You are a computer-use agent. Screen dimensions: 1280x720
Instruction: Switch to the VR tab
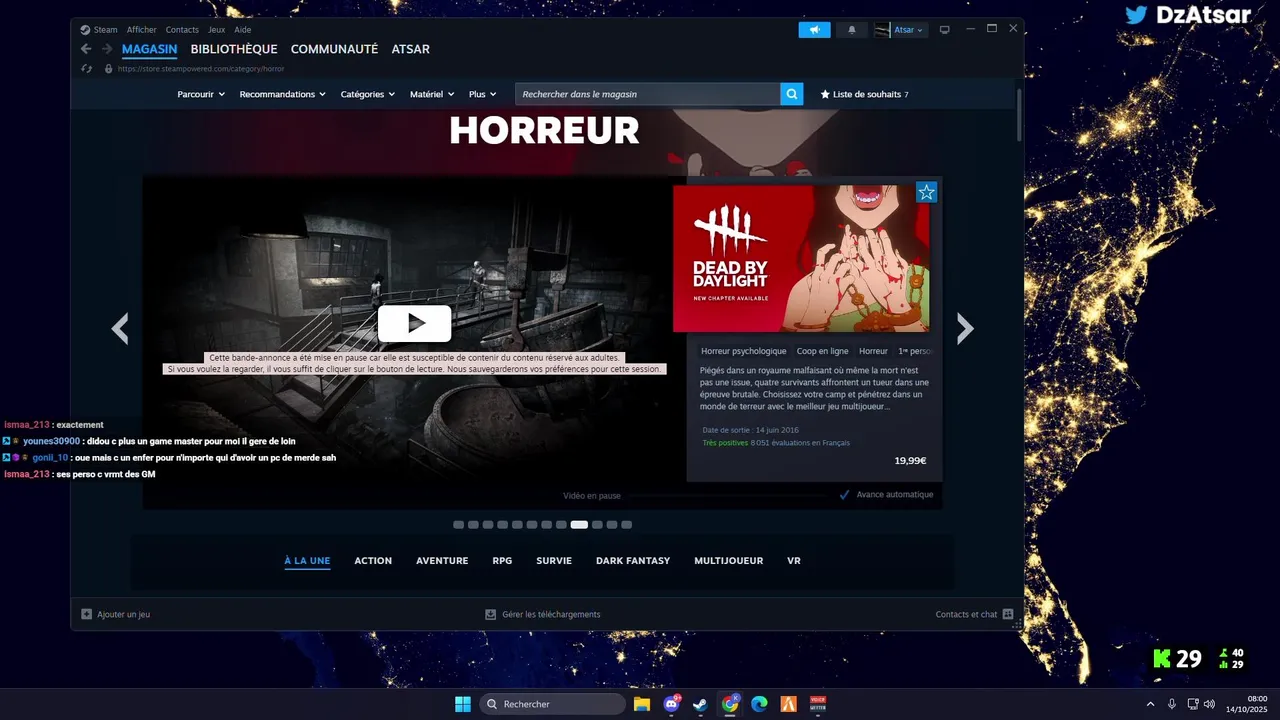click(x=794, y=561)
